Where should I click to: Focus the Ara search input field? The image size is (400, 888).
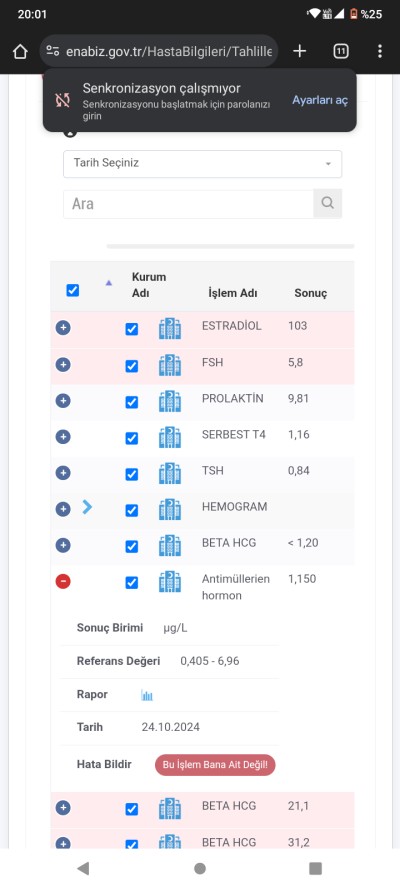(188, 204)
